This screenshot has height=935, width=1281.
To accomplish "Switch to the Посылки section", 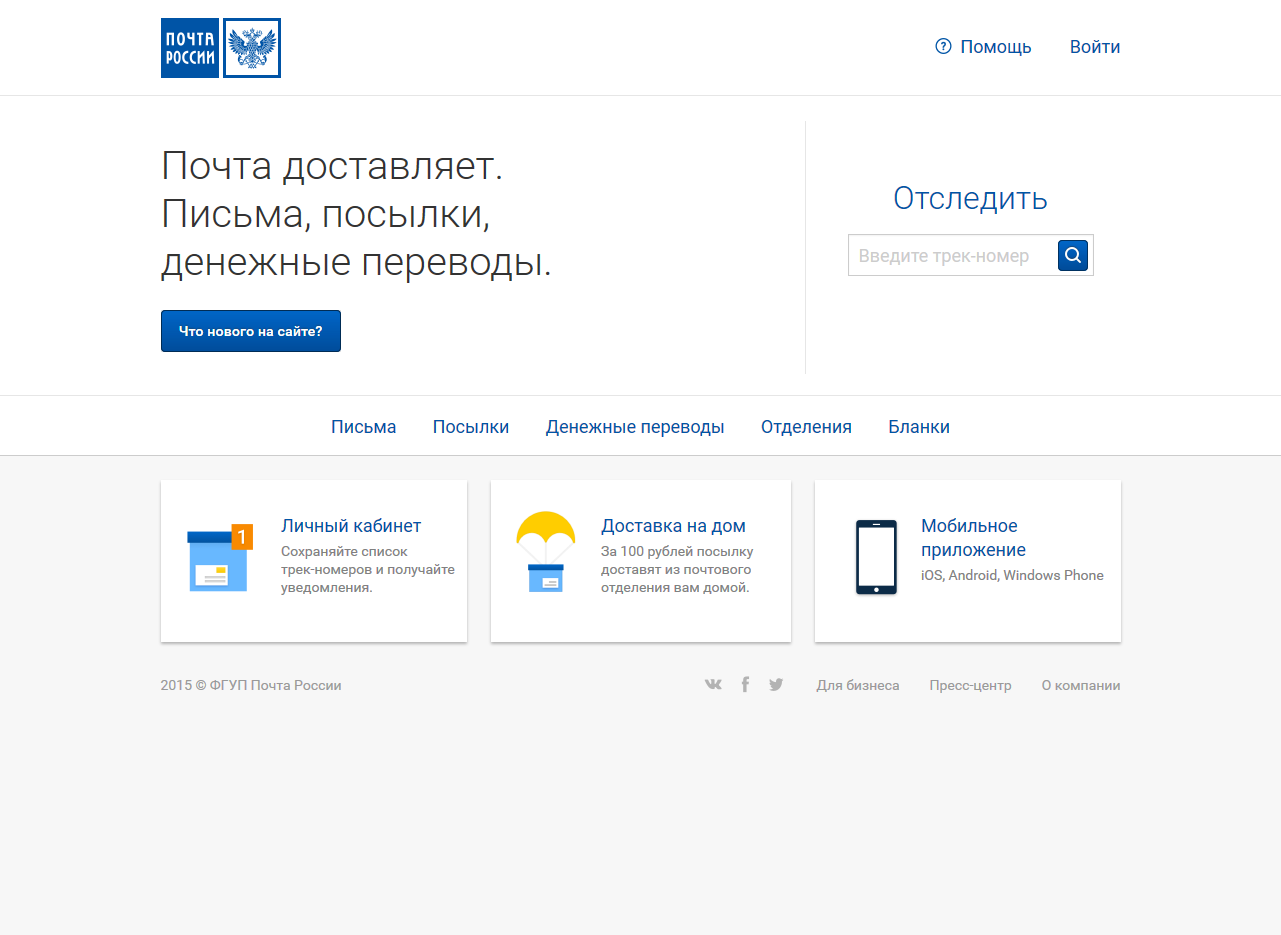I will coord(471,426).
